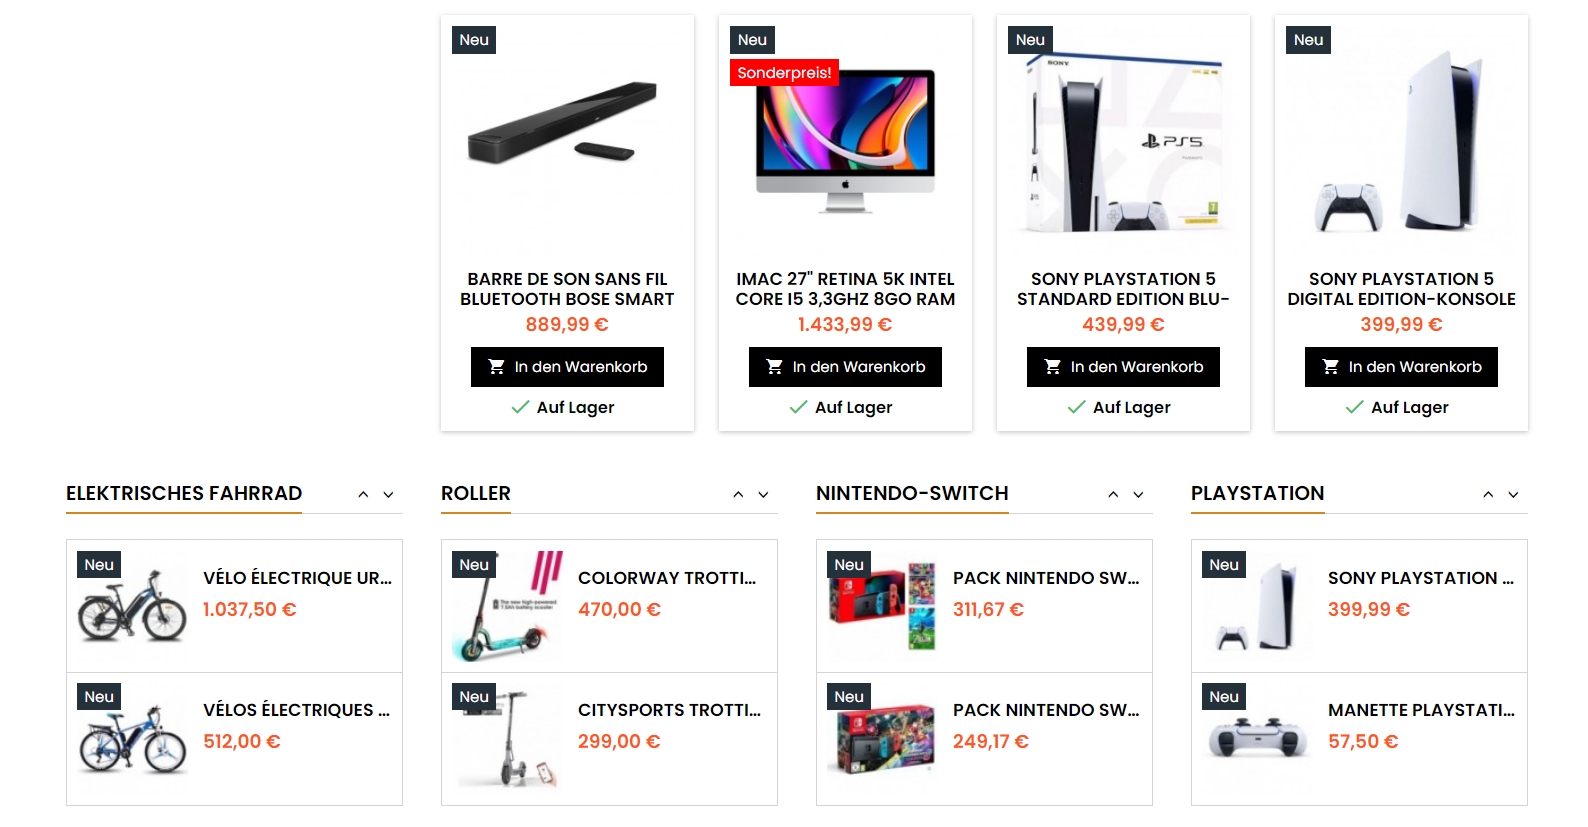This screenshot has height=827, width=1588.
Task: Add Bose soundbar to cart via In den Warenkorb
Action: [x=567, y=367]
